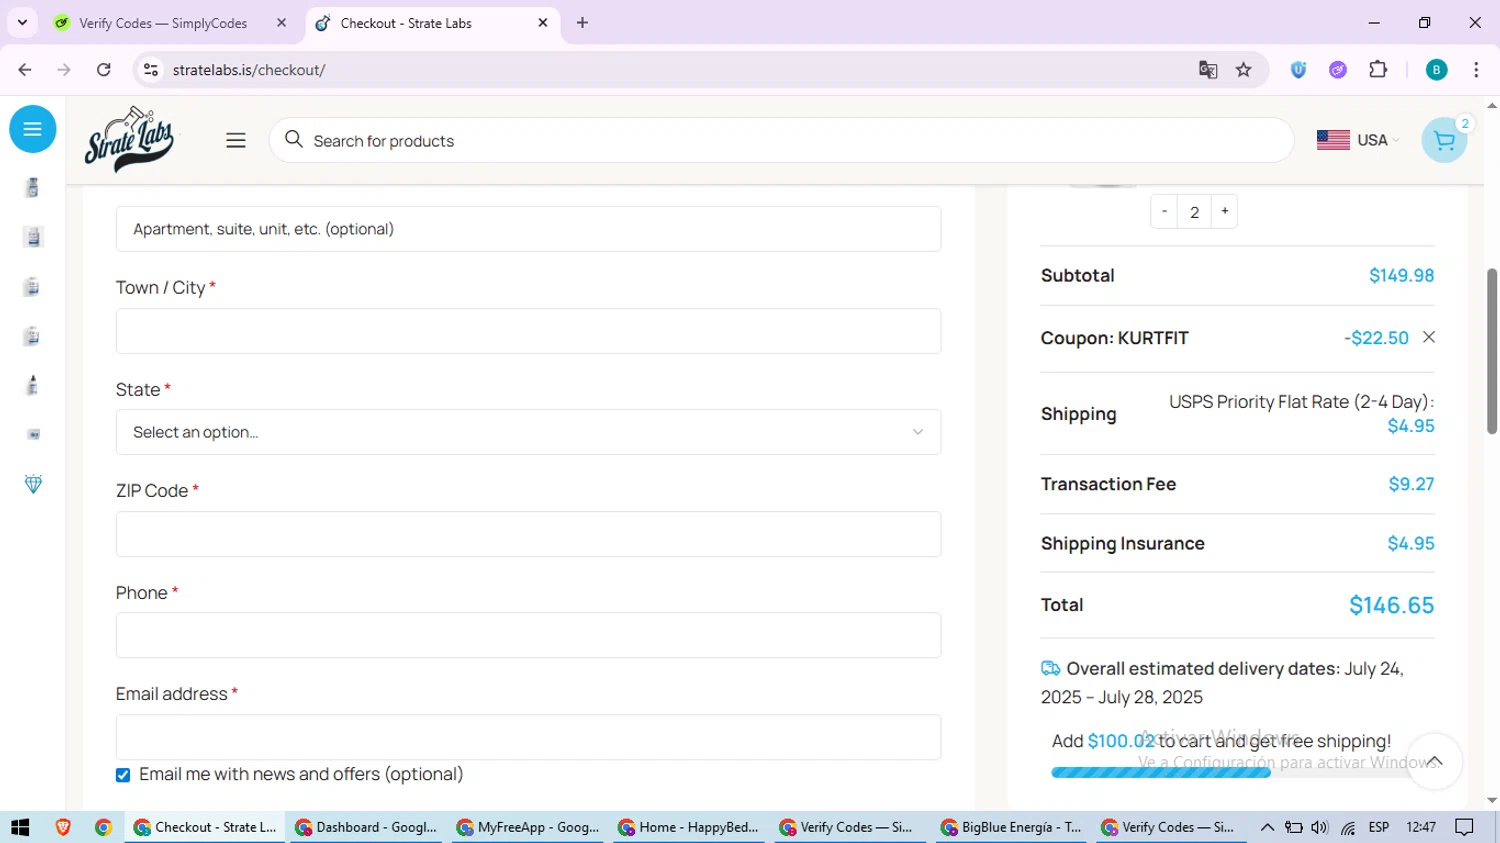Screen dimensions: 1500x843
Task: Click the scroll-to-top arrow button
Action: point(1434,762)
